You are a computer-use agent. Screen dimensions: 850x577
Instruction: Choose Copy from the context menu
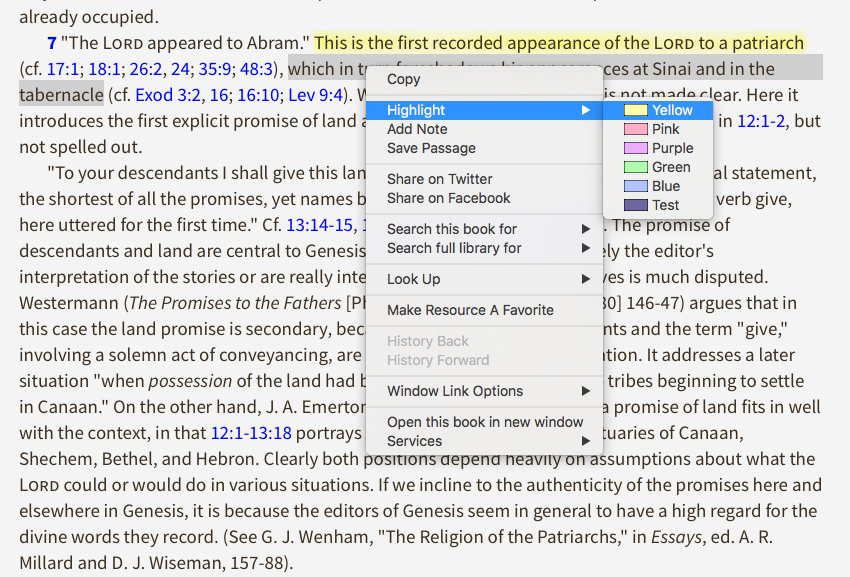[484, 79]
